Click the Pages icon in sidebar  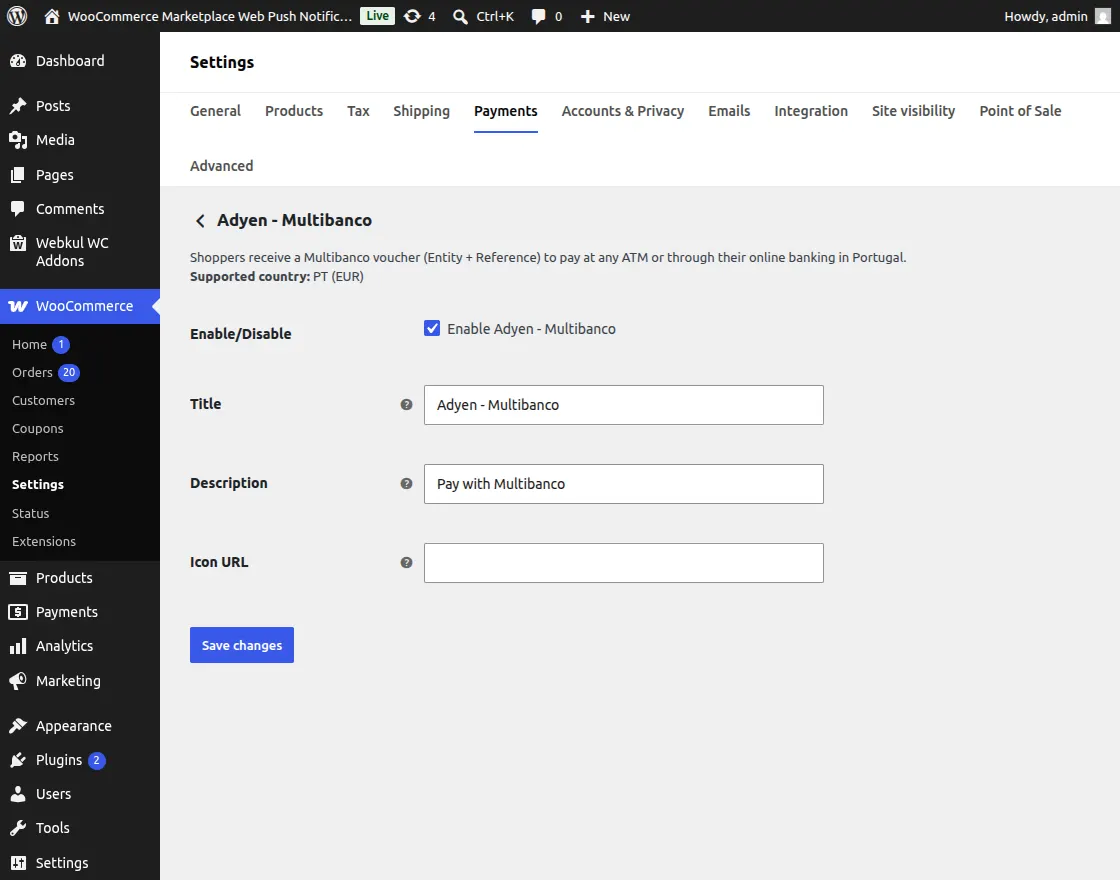tap(18, 175)
